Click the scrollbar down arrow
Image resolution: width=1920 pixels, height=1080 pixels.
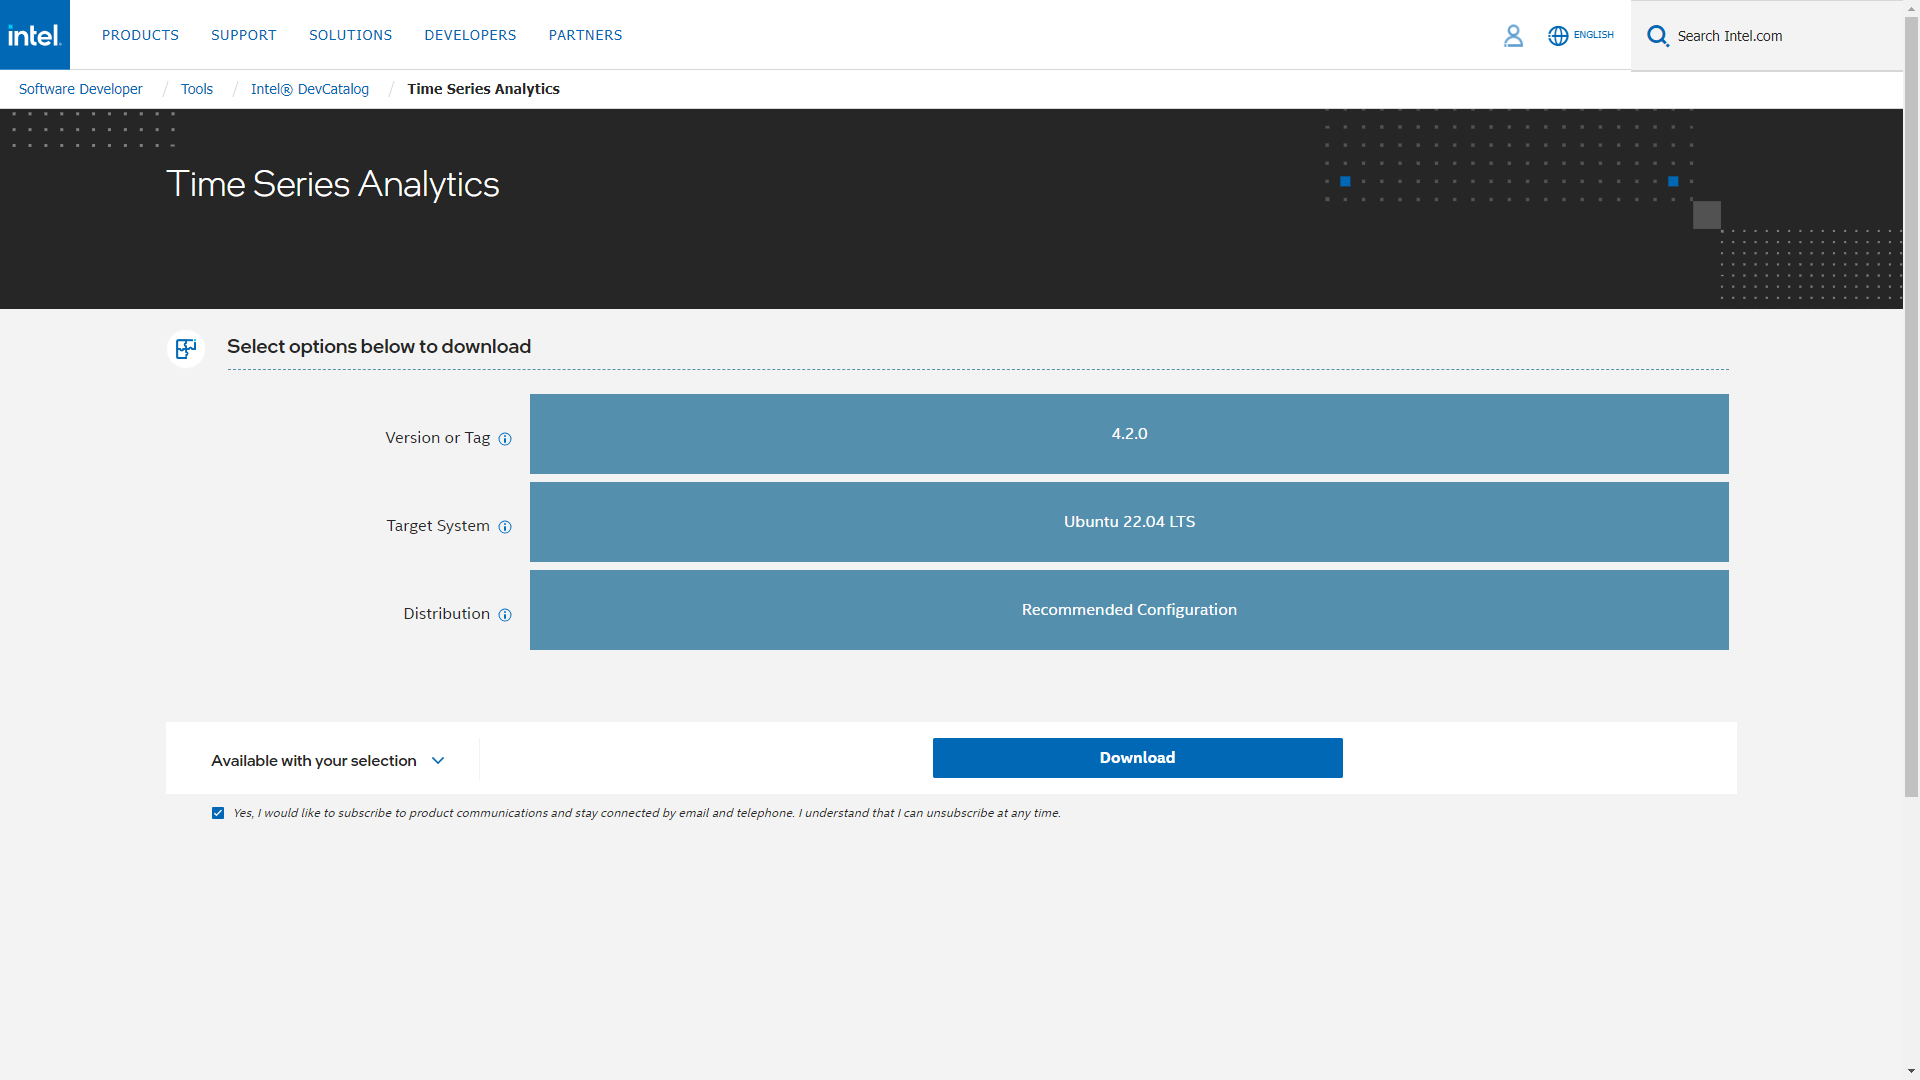tap(1911, 1072)
